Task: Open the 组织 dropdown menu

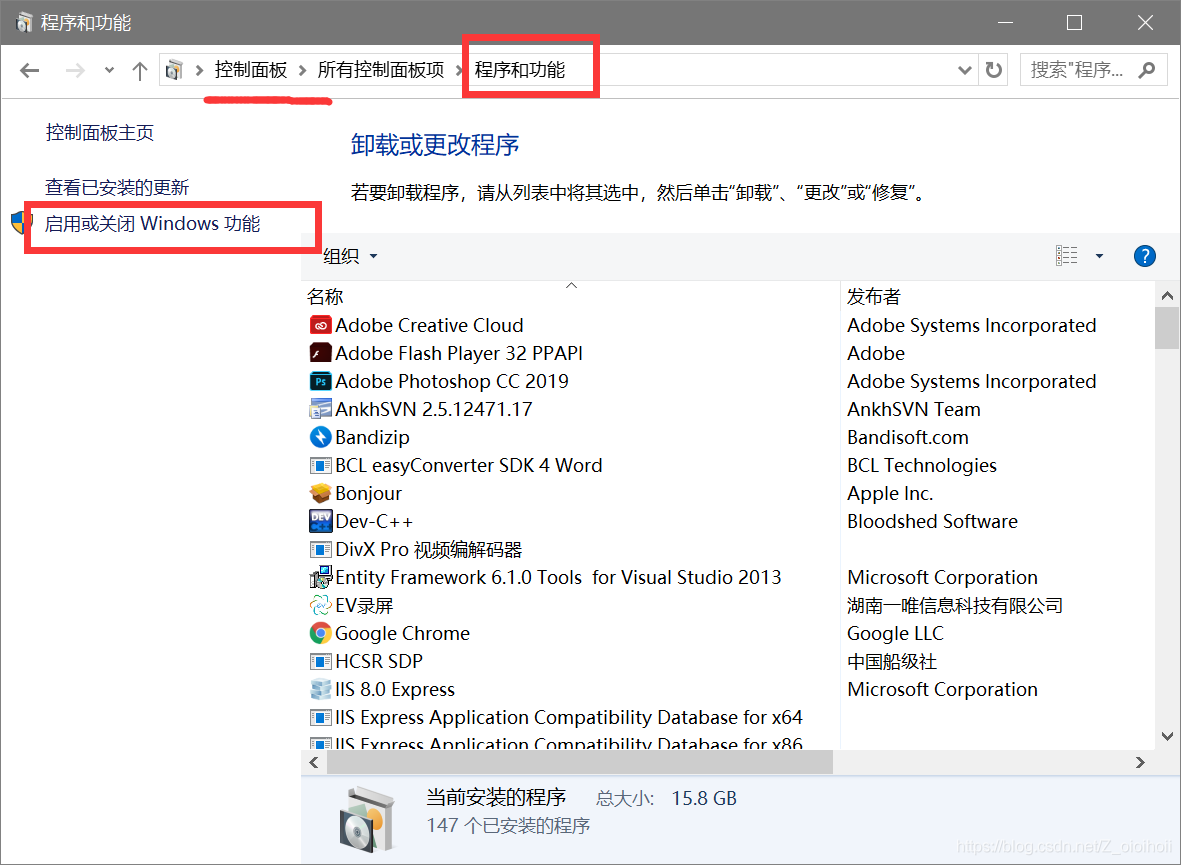Action: tap(350, 256)
